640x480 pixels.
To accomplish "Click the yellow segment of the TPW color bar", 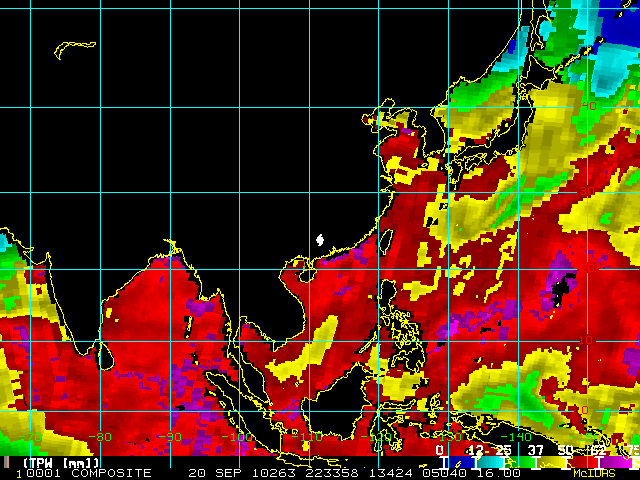I will pos(550,462).
